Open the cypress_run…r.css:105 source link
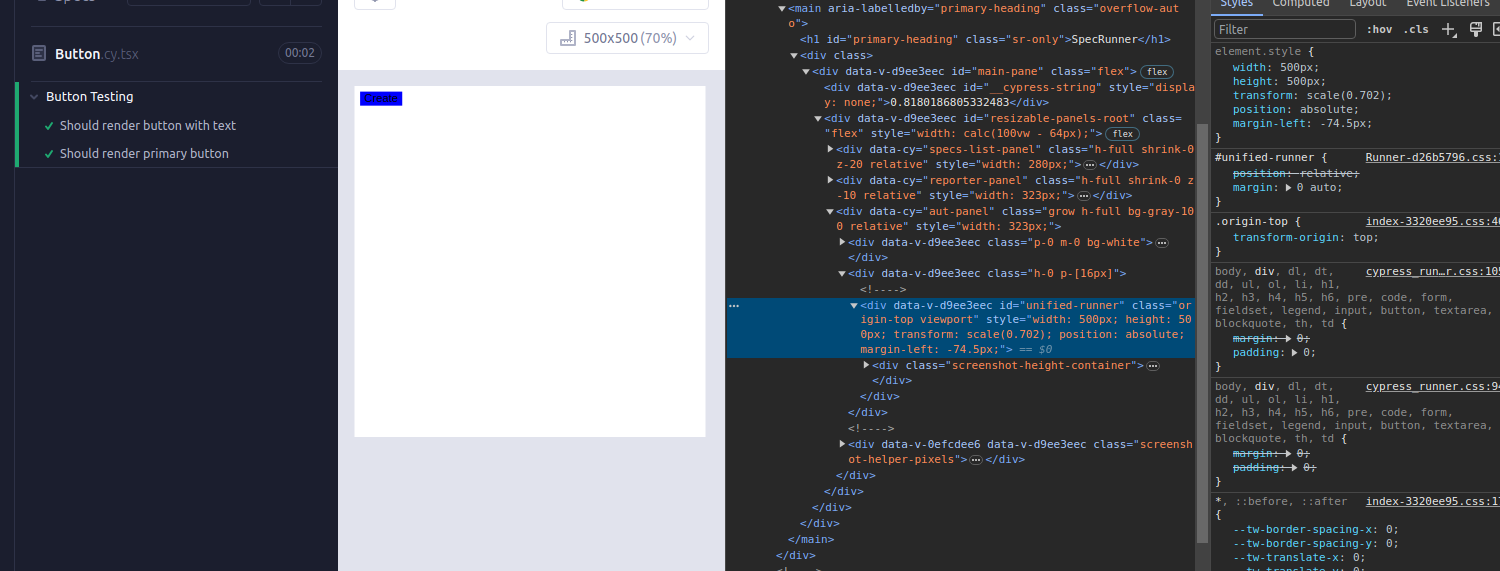This screenshot has height=571, width=1500. [x=1432, y=271]
